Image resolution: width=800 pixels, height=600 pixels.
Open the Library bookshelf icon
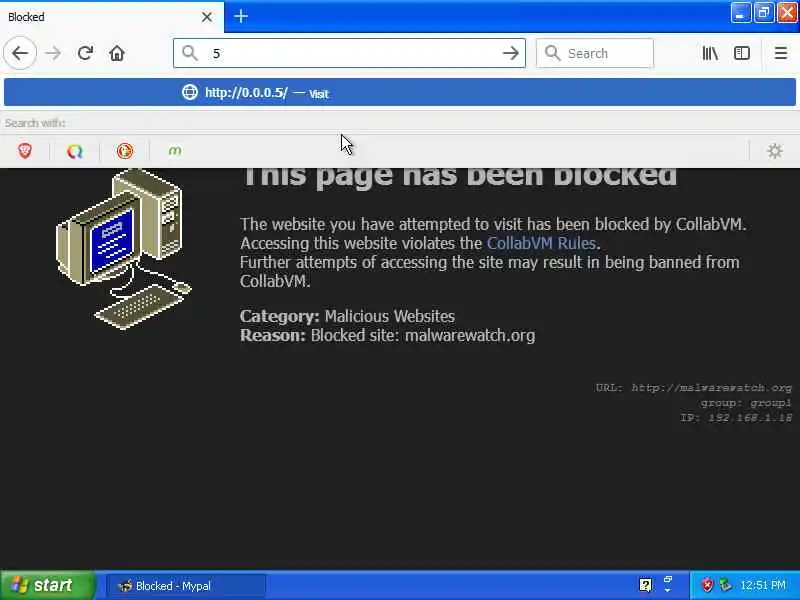click(710, 53)
